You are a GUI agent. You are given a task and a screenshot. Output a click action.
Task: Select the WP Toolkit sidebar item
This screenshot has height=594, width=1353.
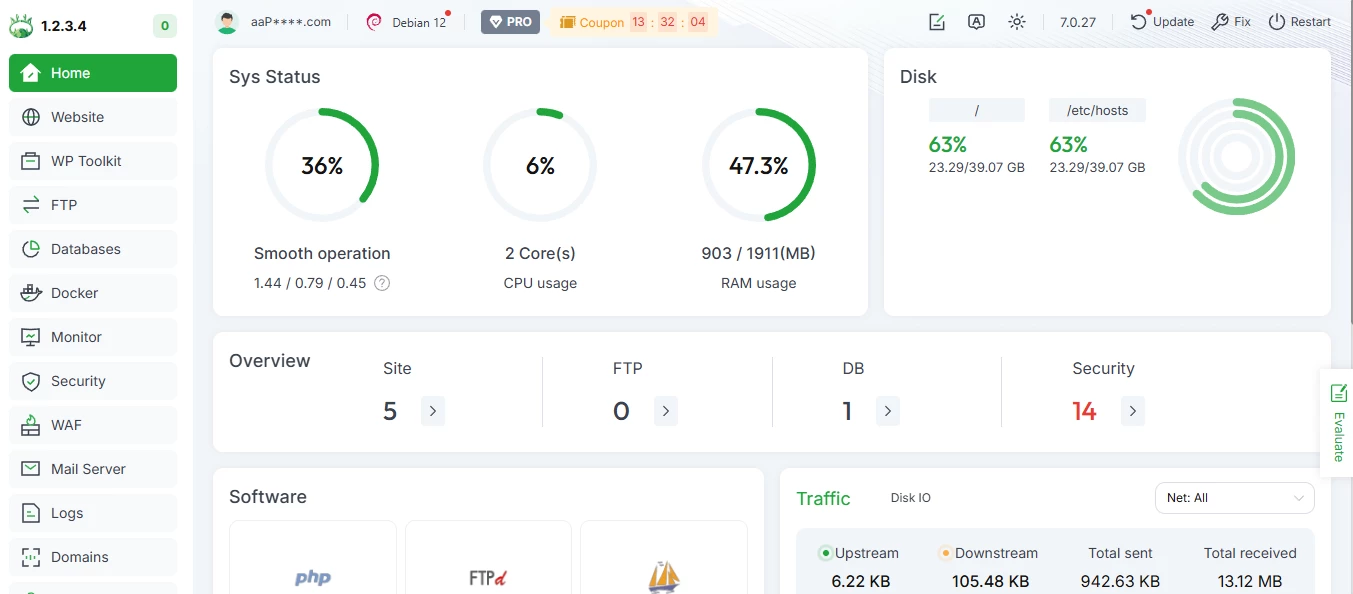point(87,161)
